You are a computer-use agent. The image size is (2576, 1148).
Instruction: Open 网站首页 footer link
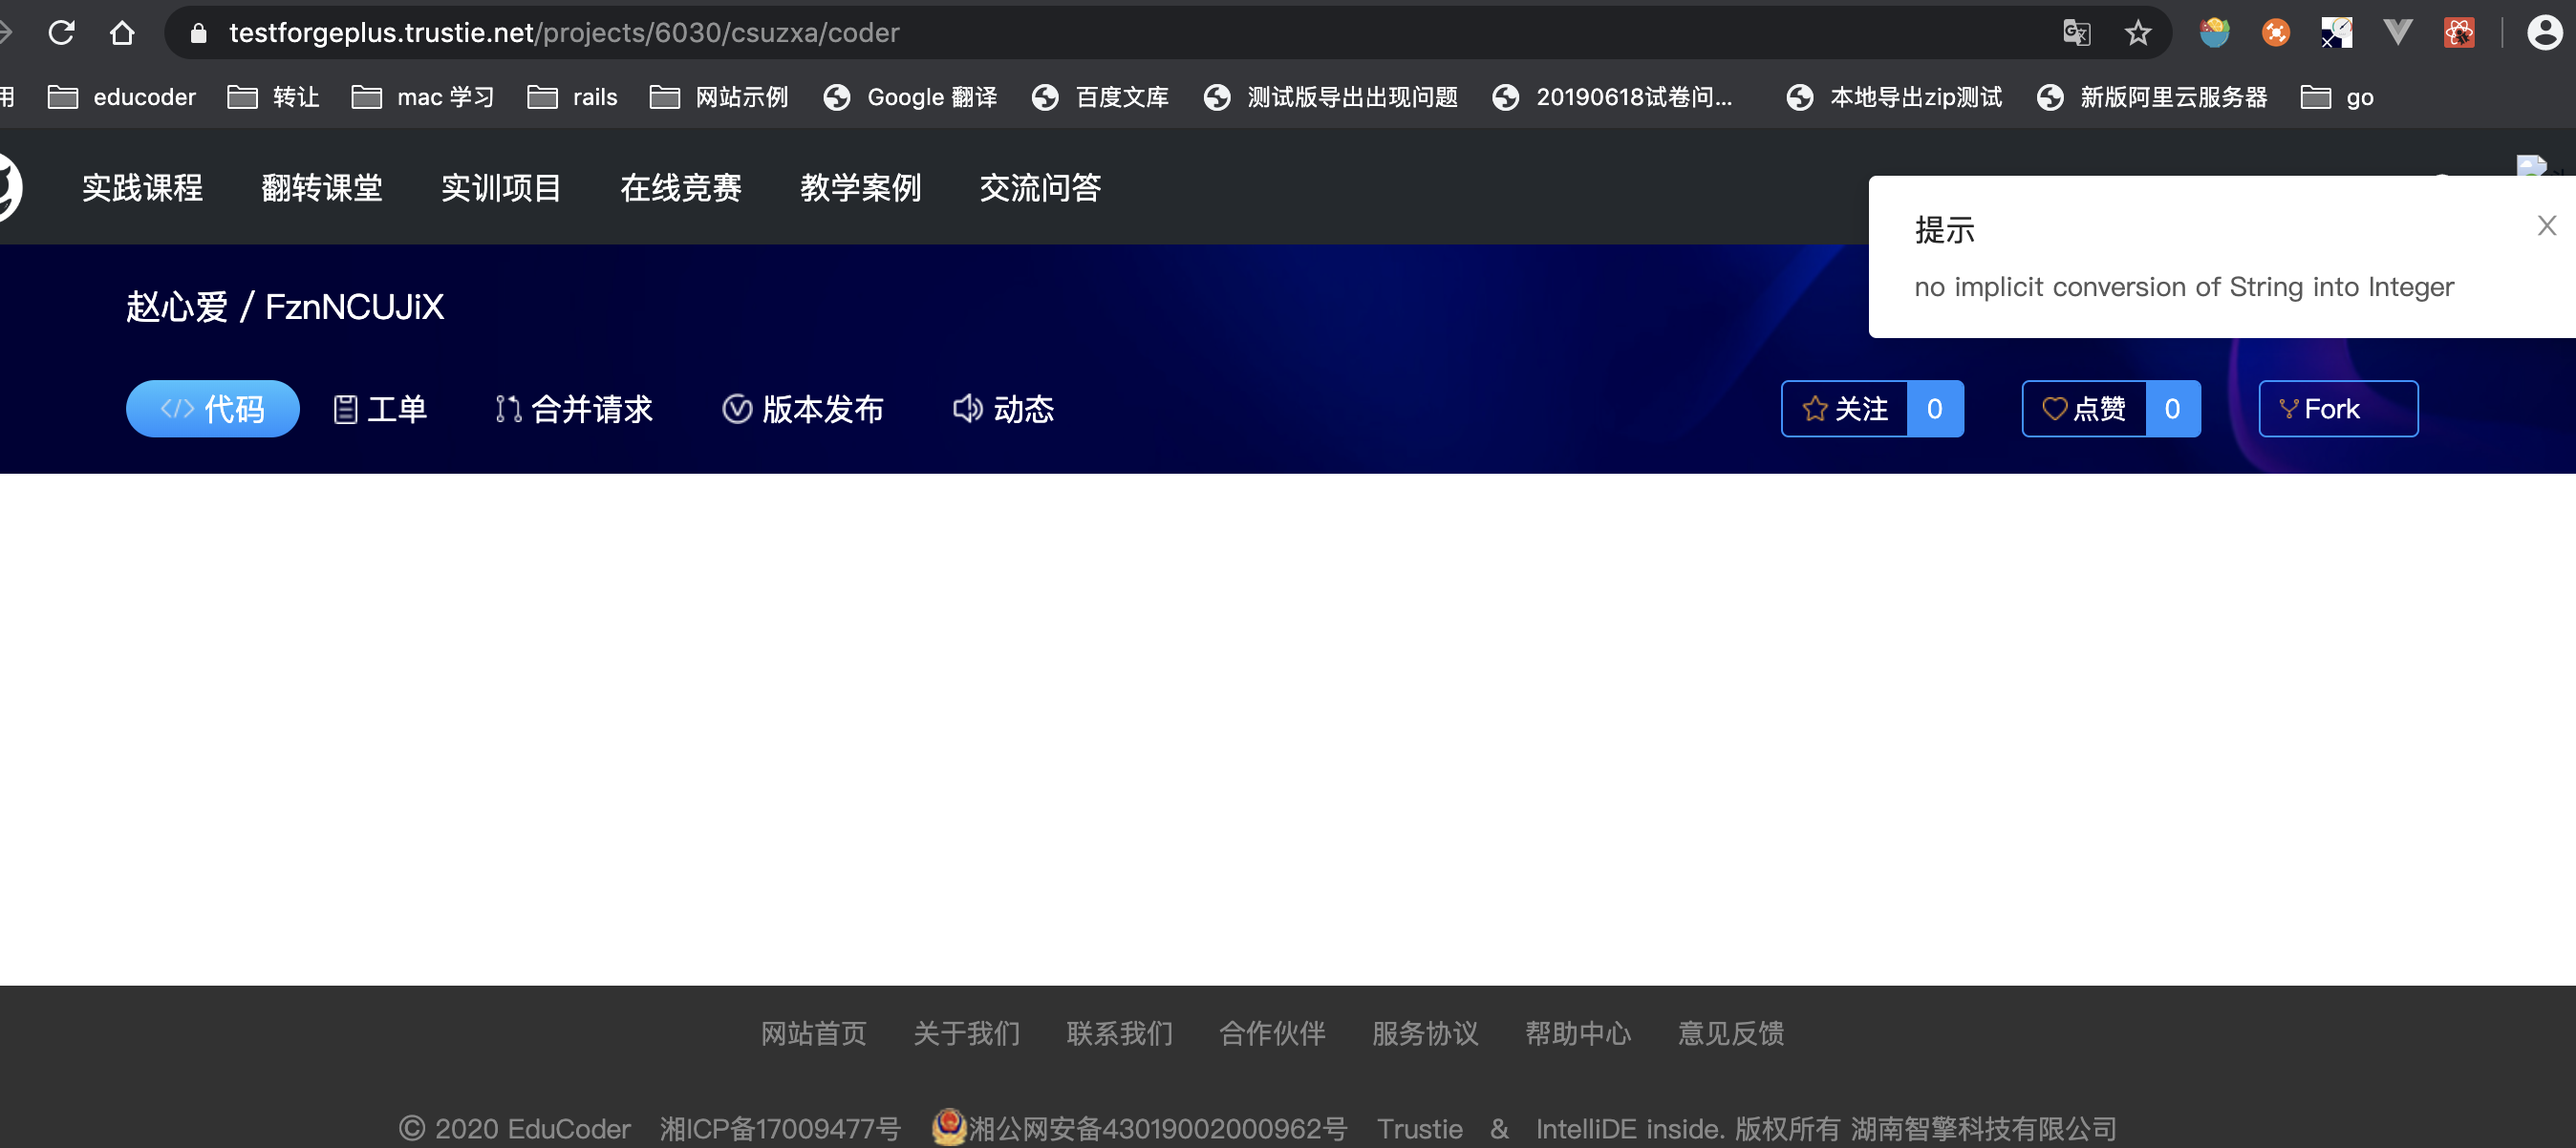(814, 1033)
